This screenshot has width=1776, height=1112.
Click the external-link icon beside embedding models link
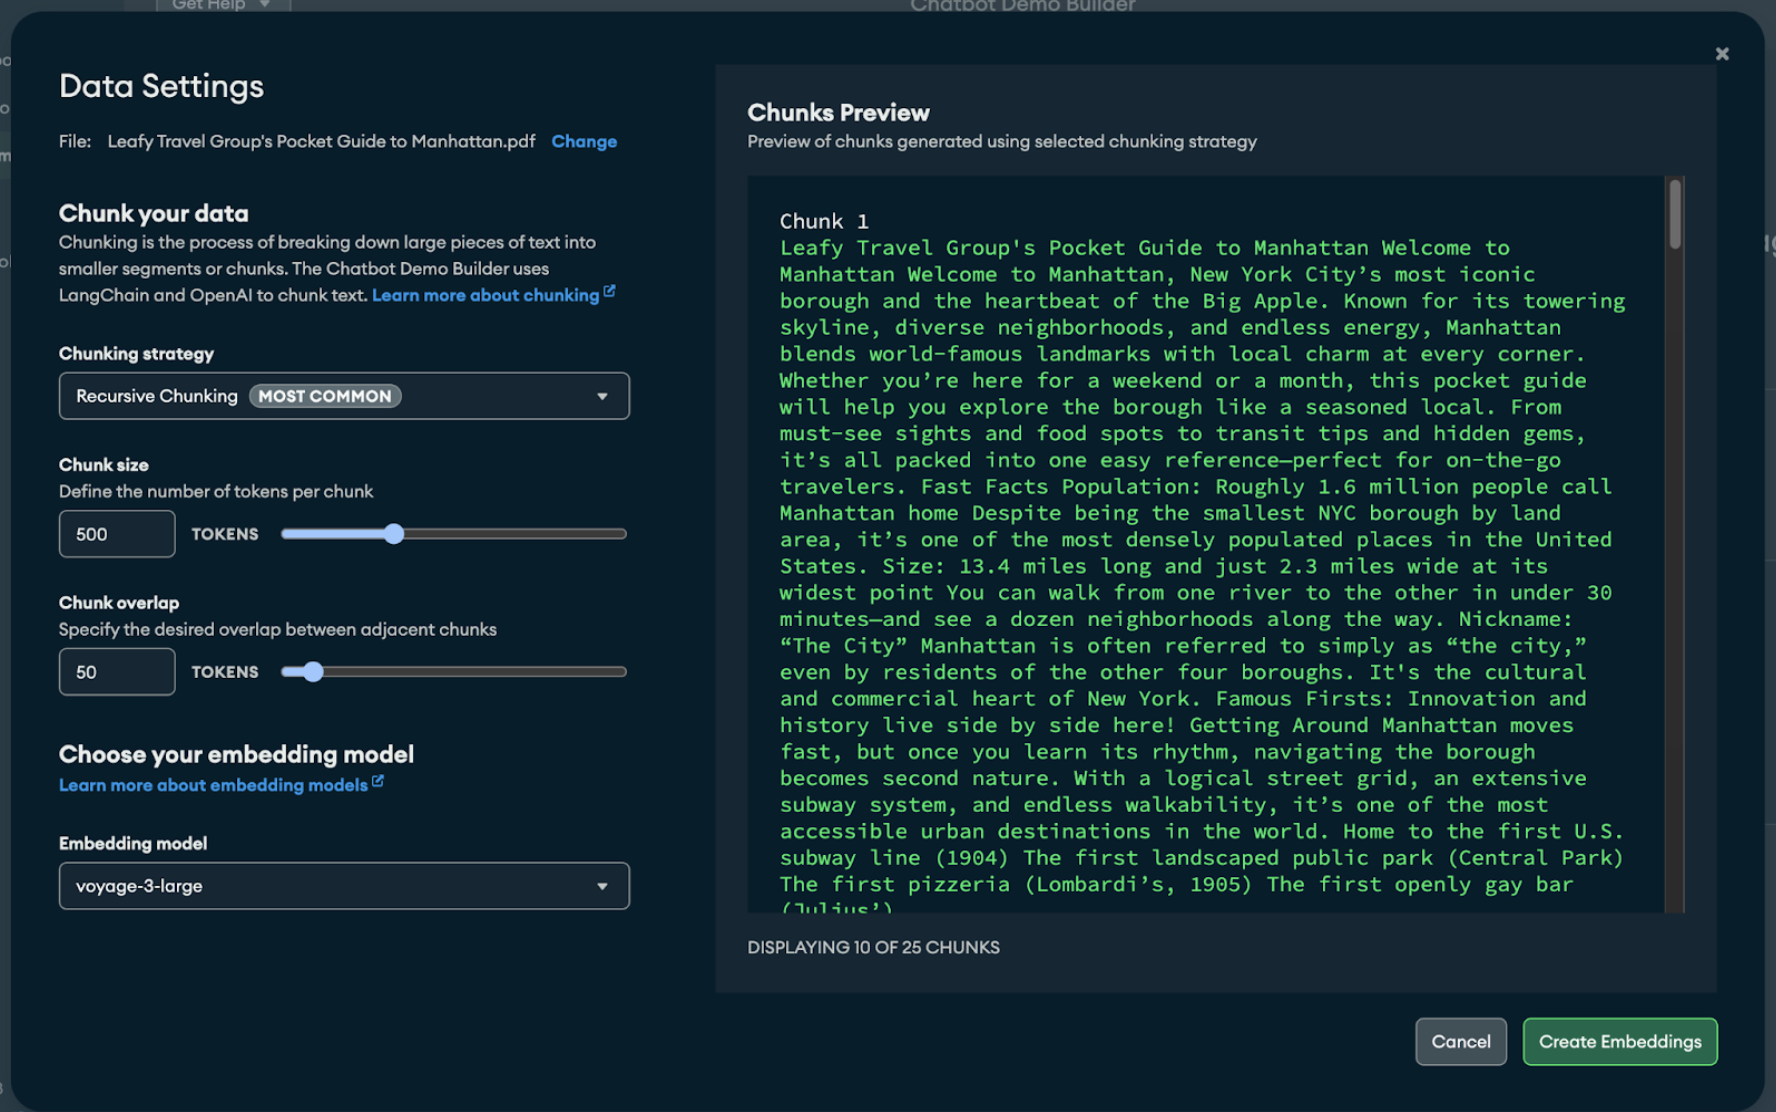(x=377, y=780)
